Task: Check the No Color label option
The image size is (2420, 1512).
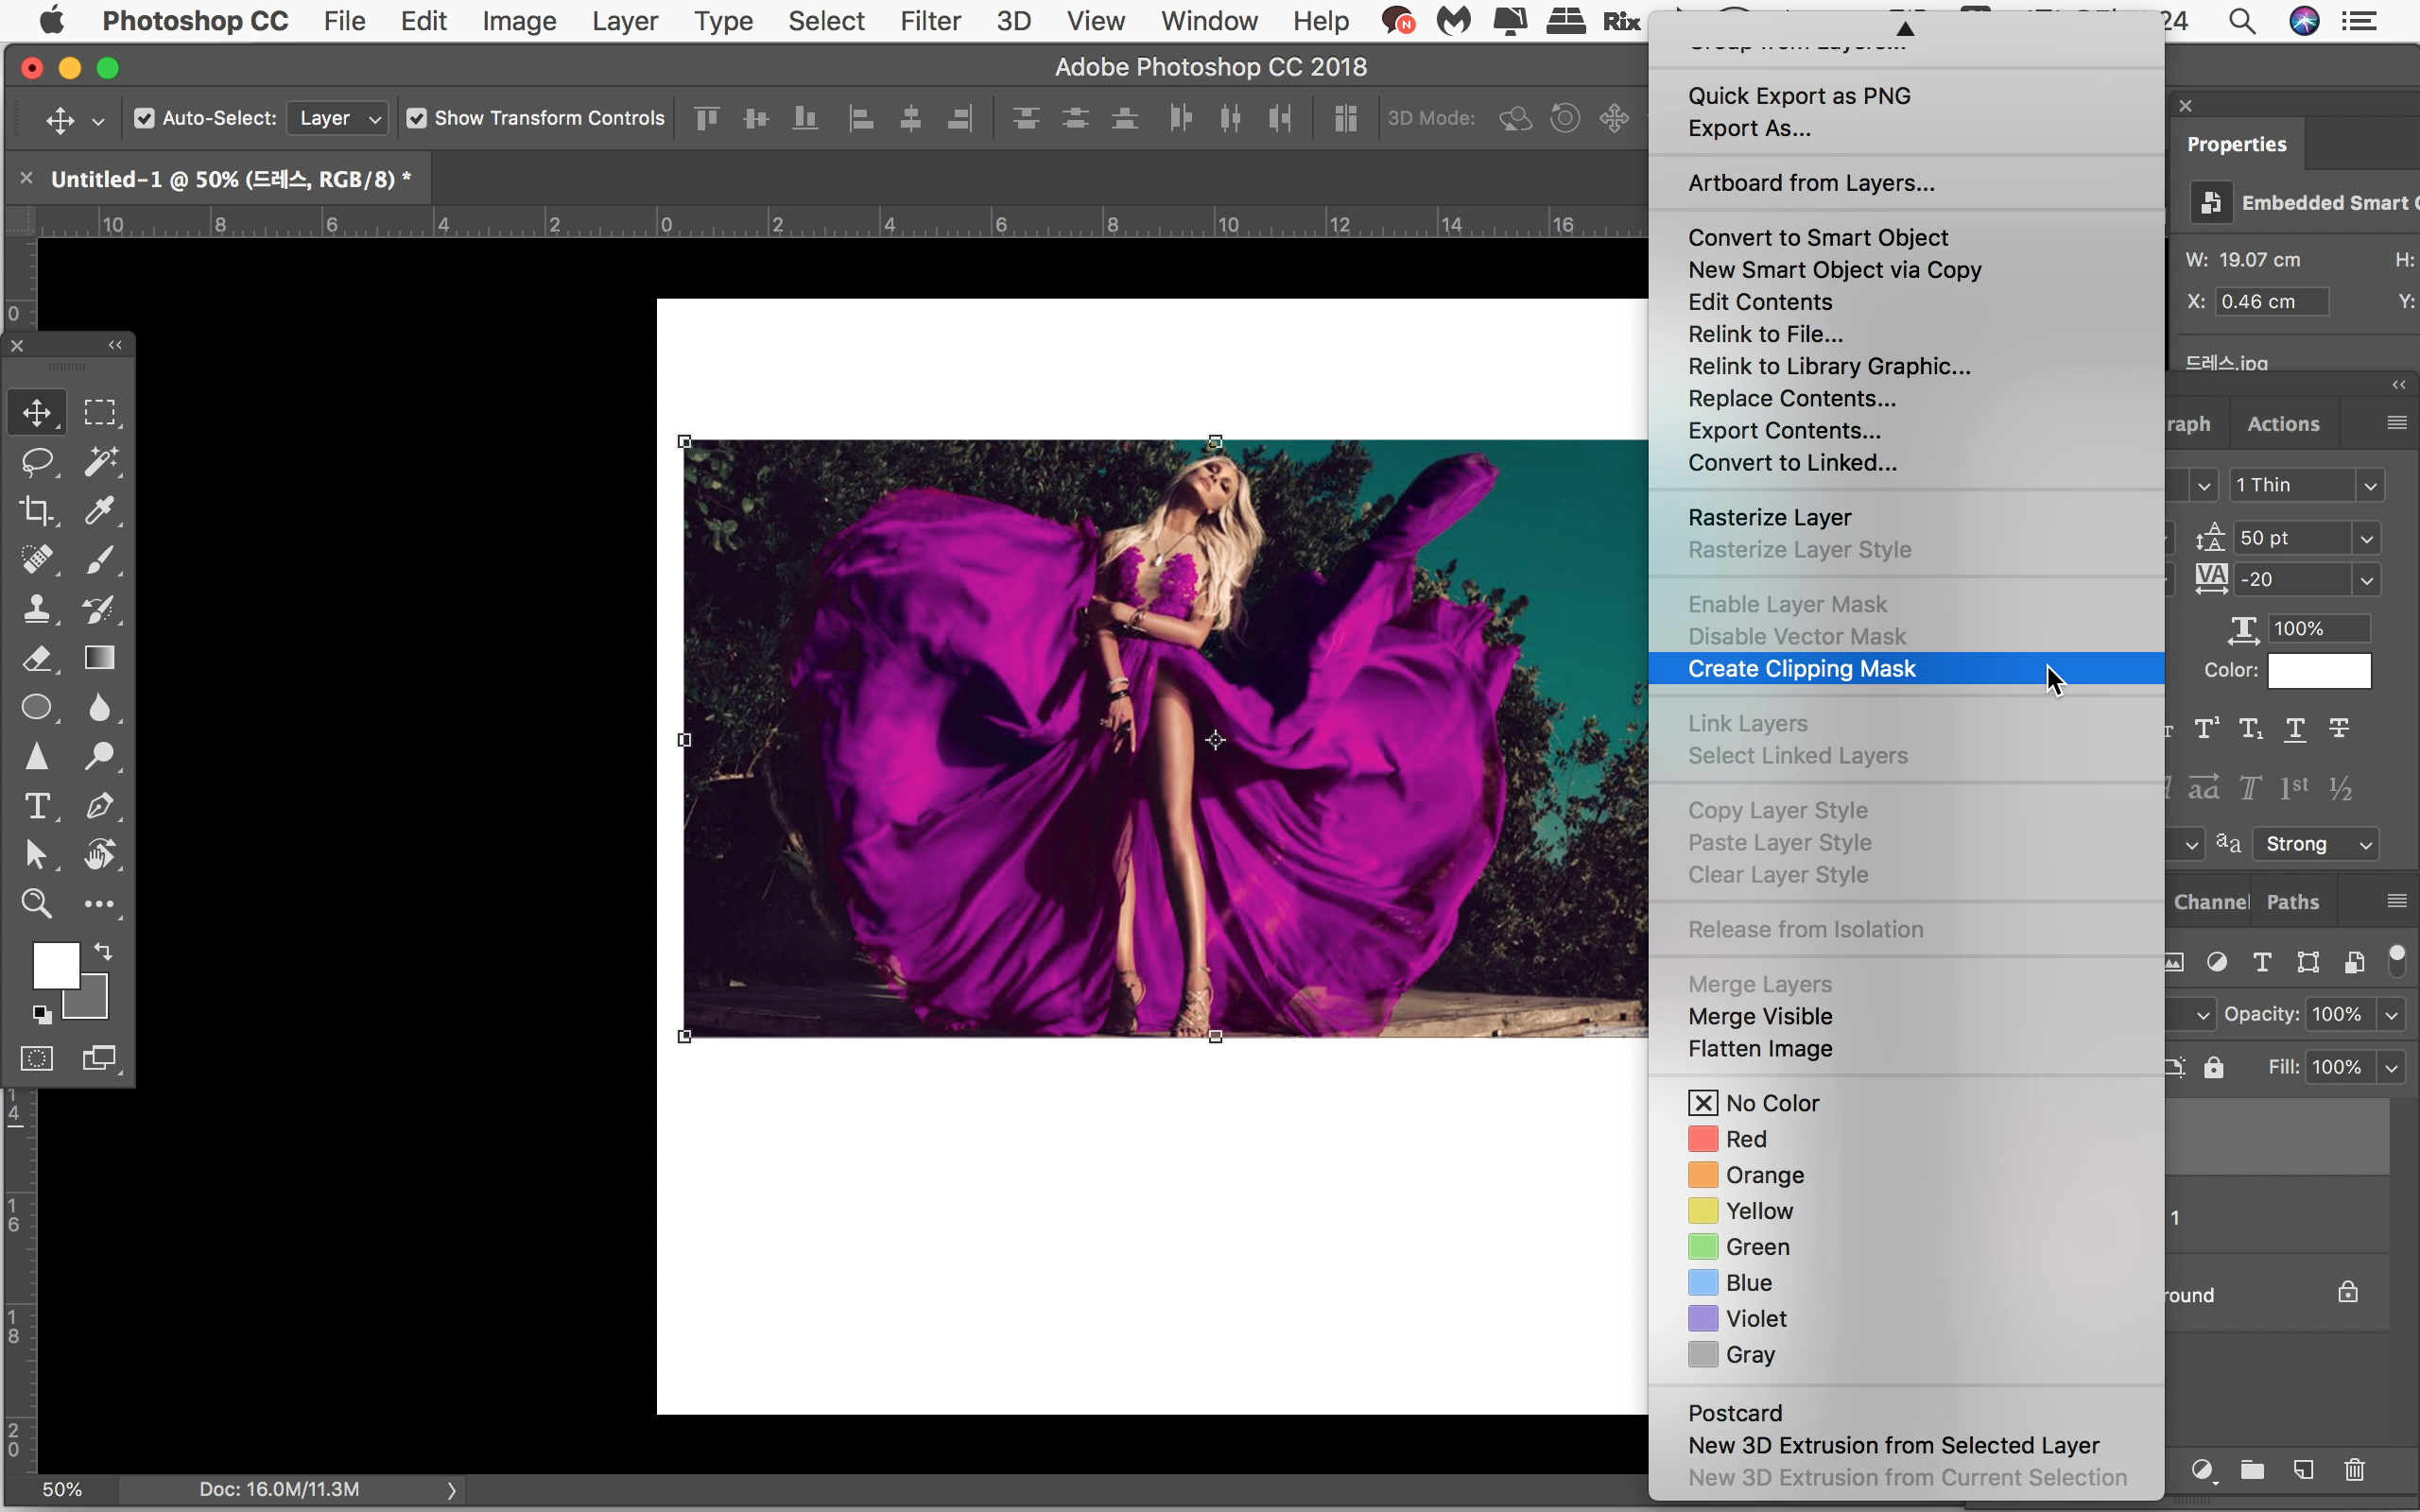Action: [1771, 1103]
